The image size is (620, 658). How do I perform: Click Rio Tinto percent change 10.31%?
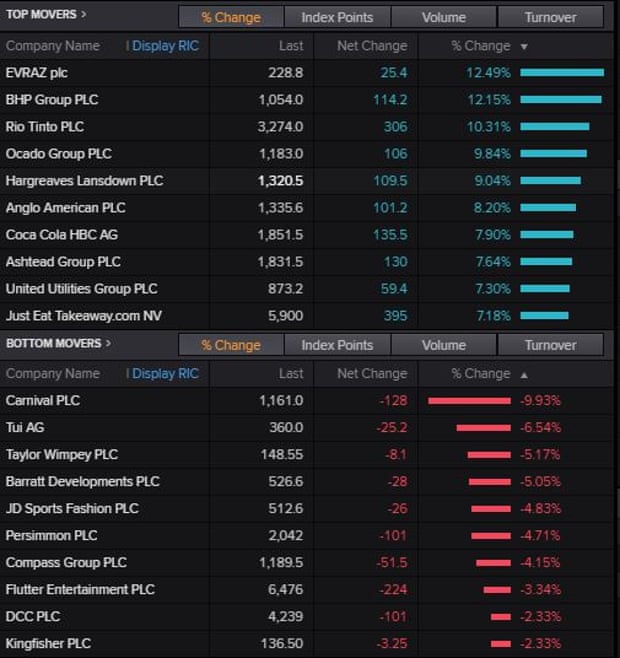point(489,126)
